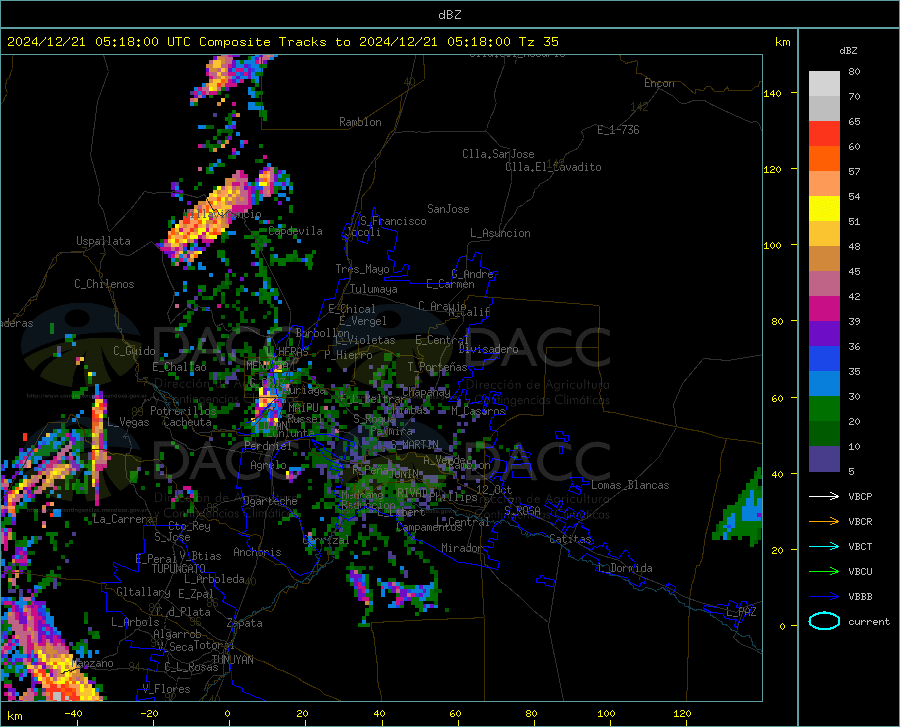Select the yellow 51 dBZ color swatch
Viewport: 900px width, 727px height.
click(824, 209)
